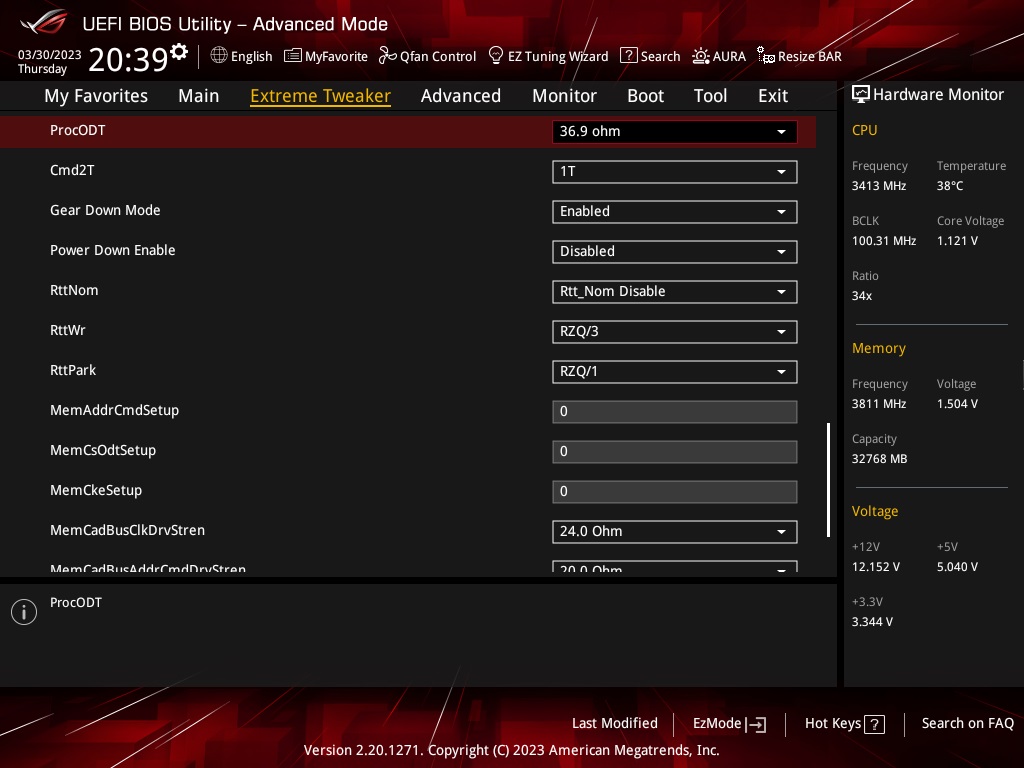The height and width of the screenshot is (768, 1024).
Task: Click the settings list vertical scrollbar
Action: [829, 479]
